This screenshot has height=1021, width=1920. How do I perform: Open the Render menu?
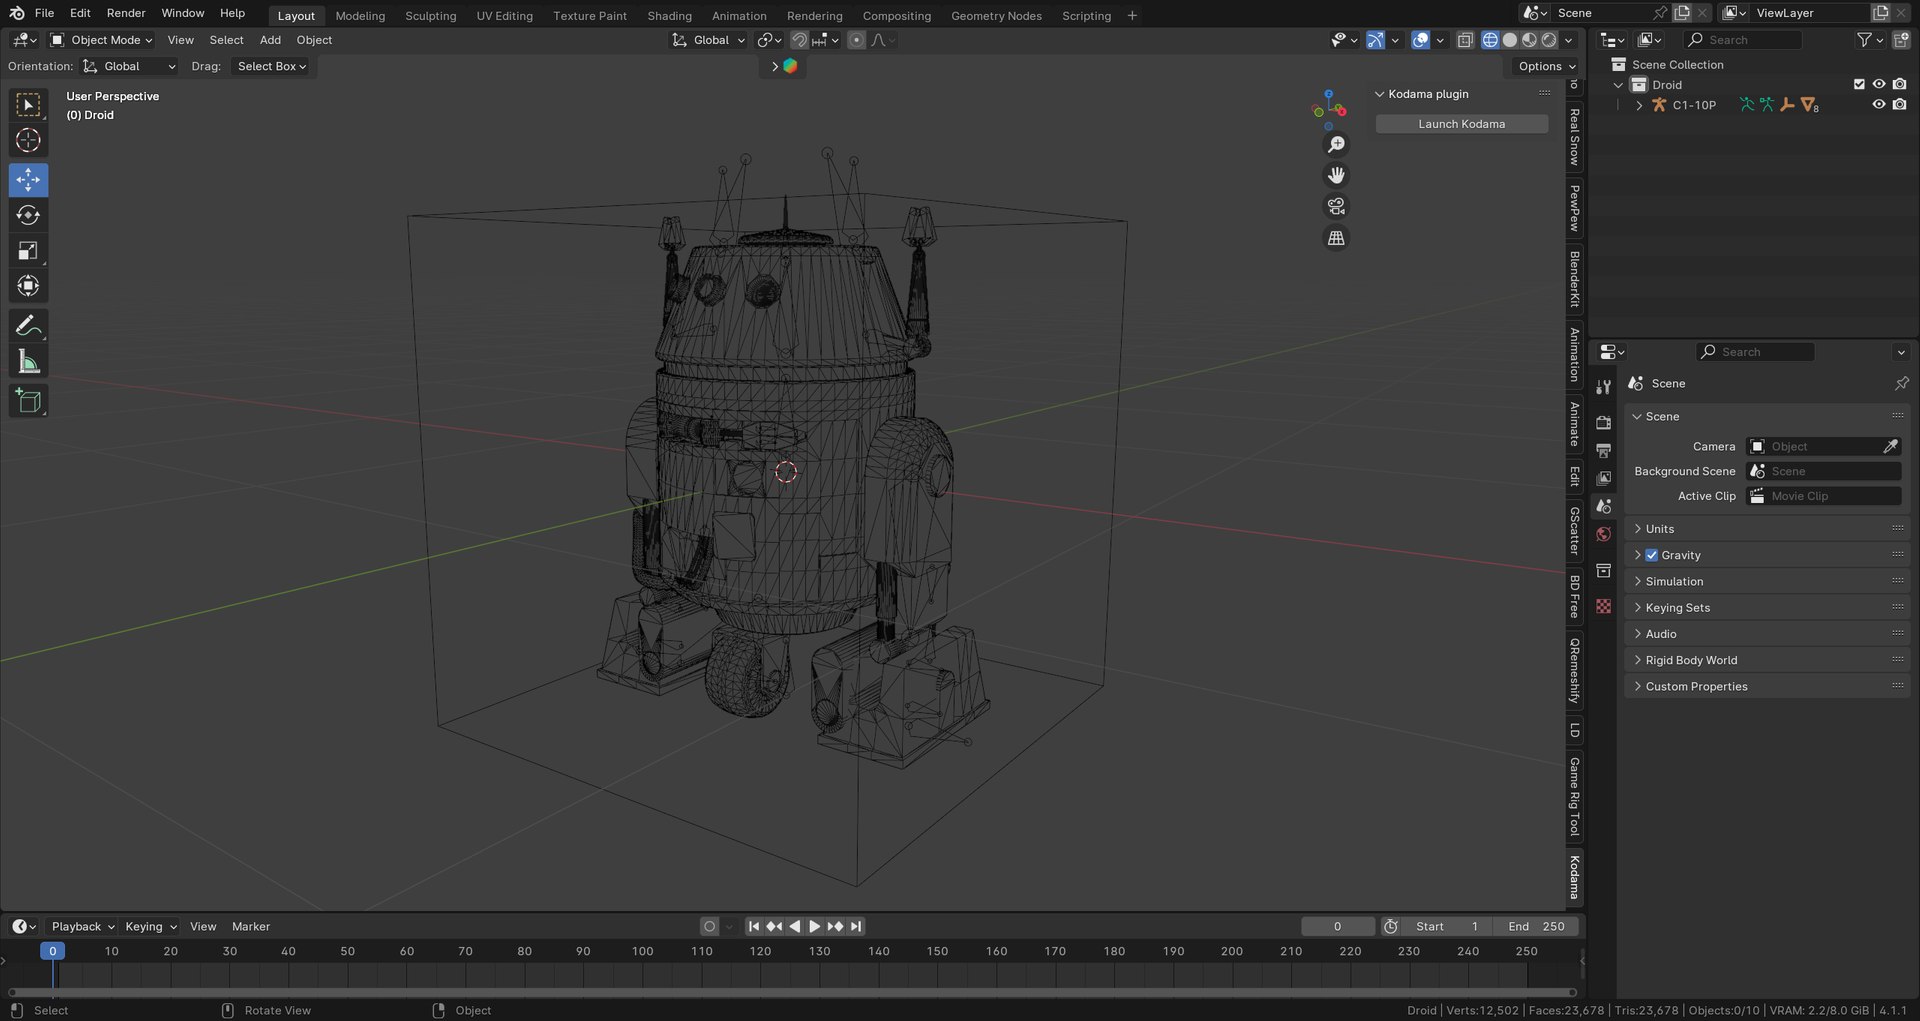click(x=126, y=13)
